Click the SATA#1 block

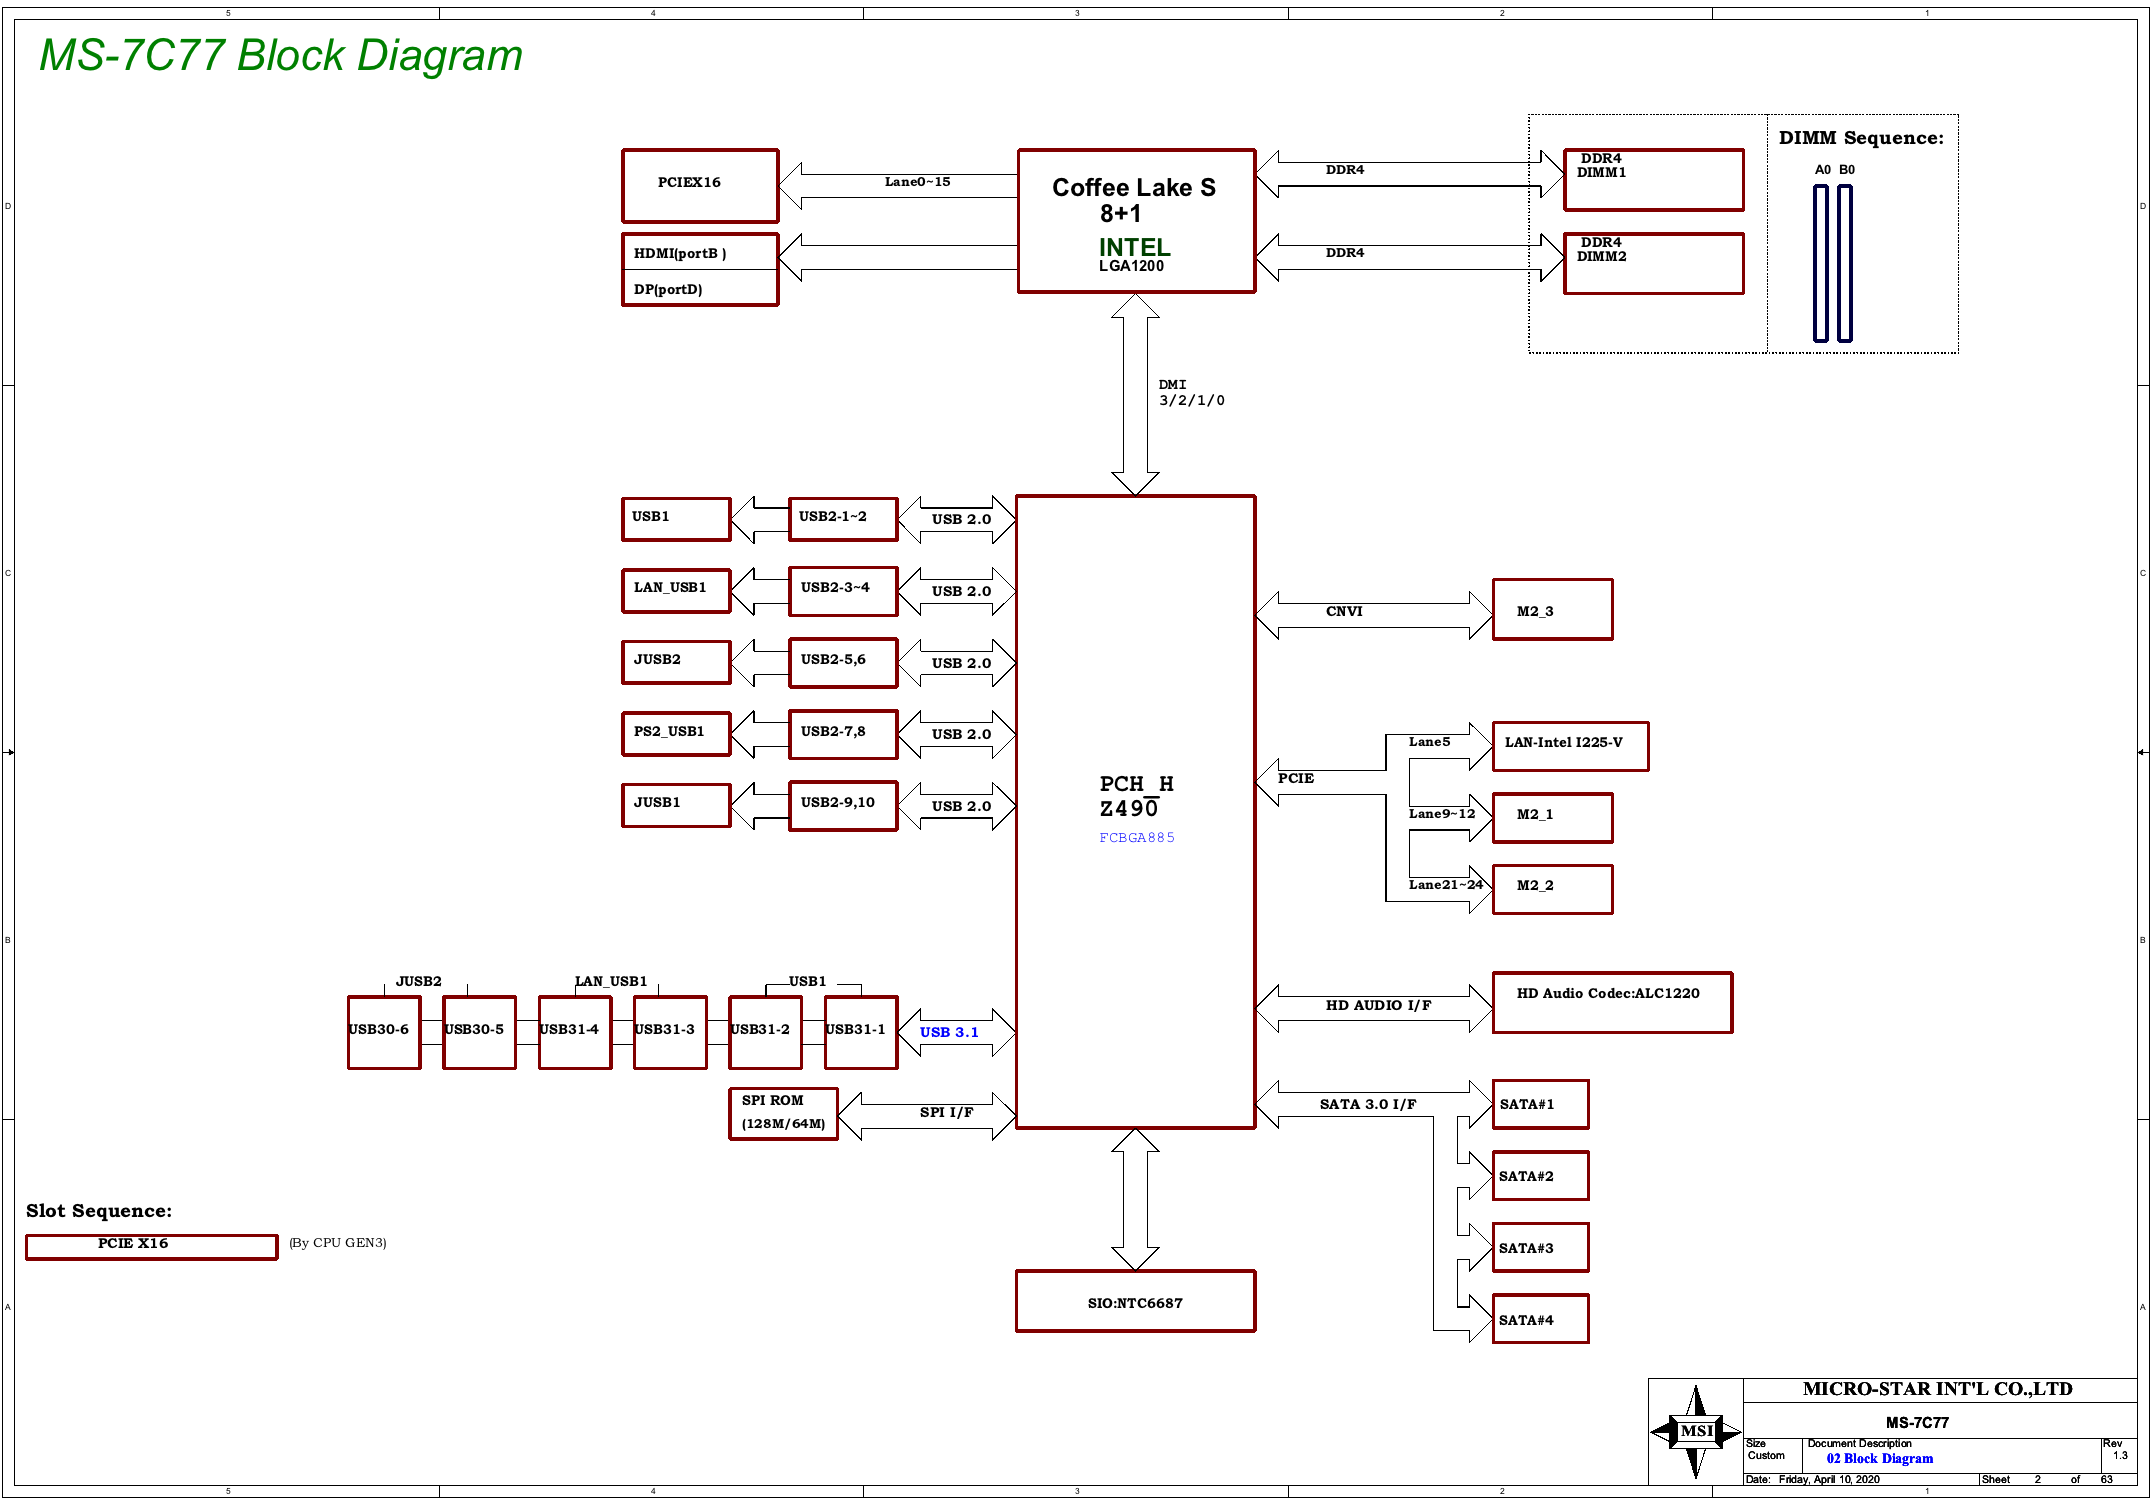click(1540, 1104)
